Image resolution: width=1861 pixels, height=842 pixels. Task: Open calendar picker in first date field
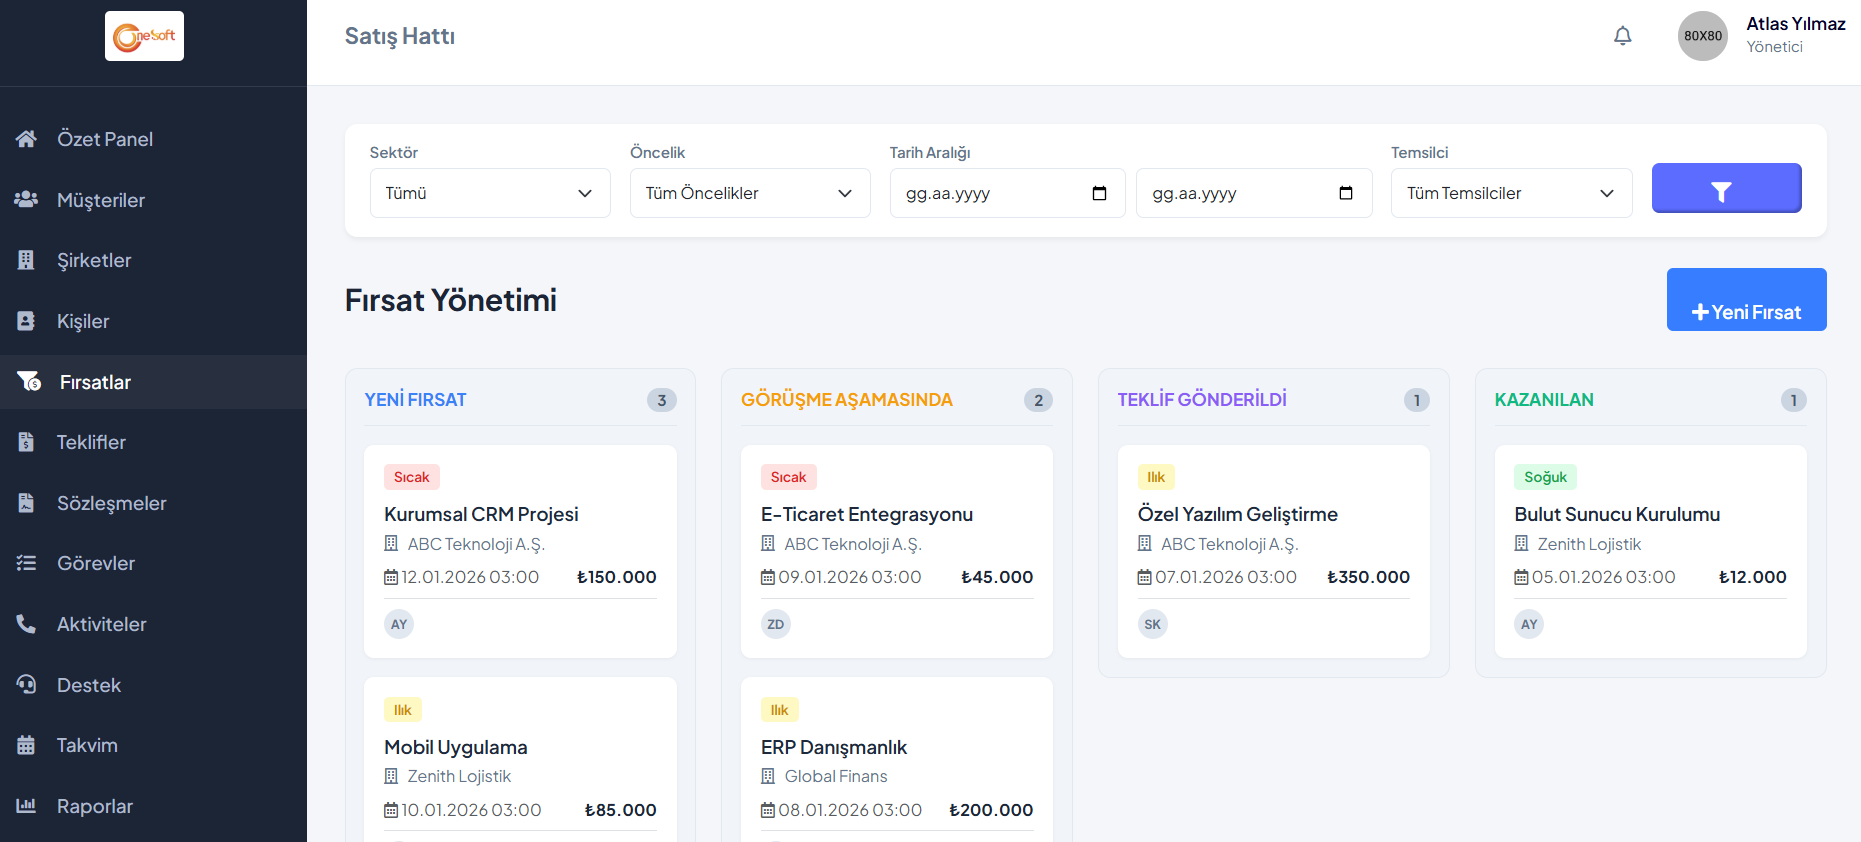1099,193
